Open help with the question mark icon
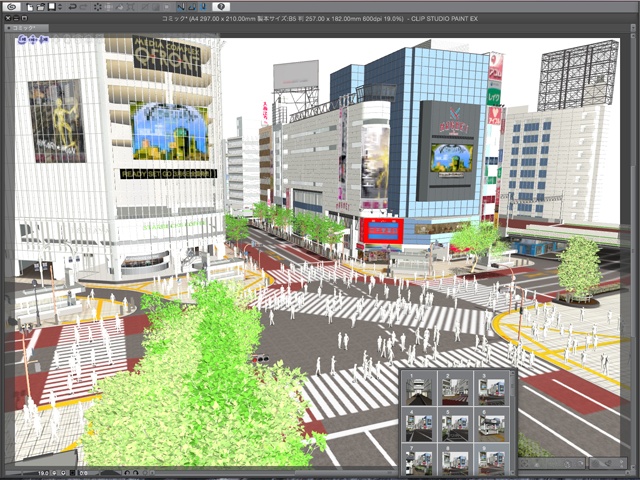The image size is (640, 480). (x=221, y=7)
